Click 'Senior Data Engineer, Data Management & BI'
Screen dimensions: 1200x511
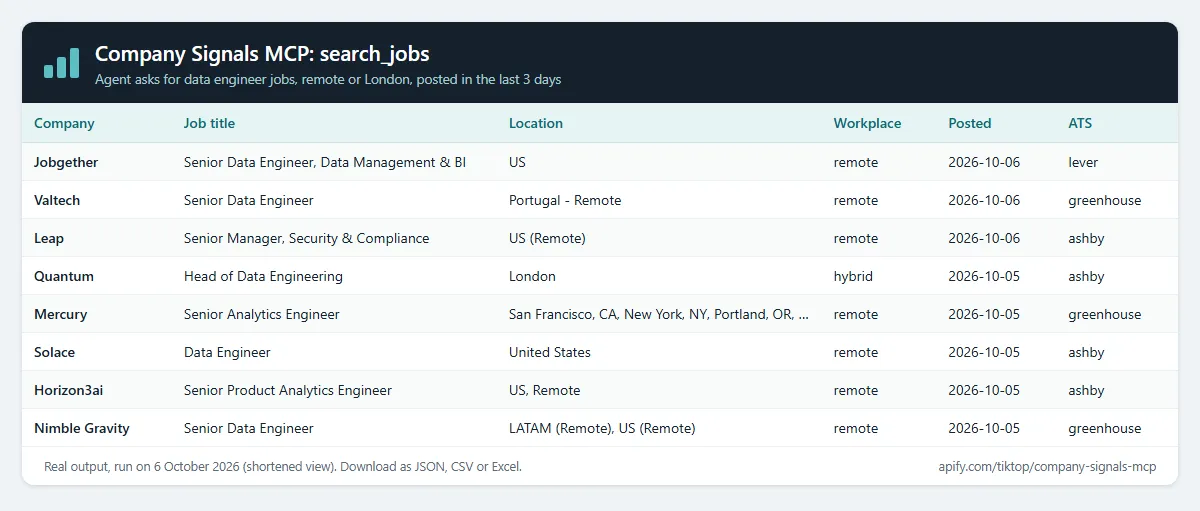pyautogui.click(x=325, y=162)
